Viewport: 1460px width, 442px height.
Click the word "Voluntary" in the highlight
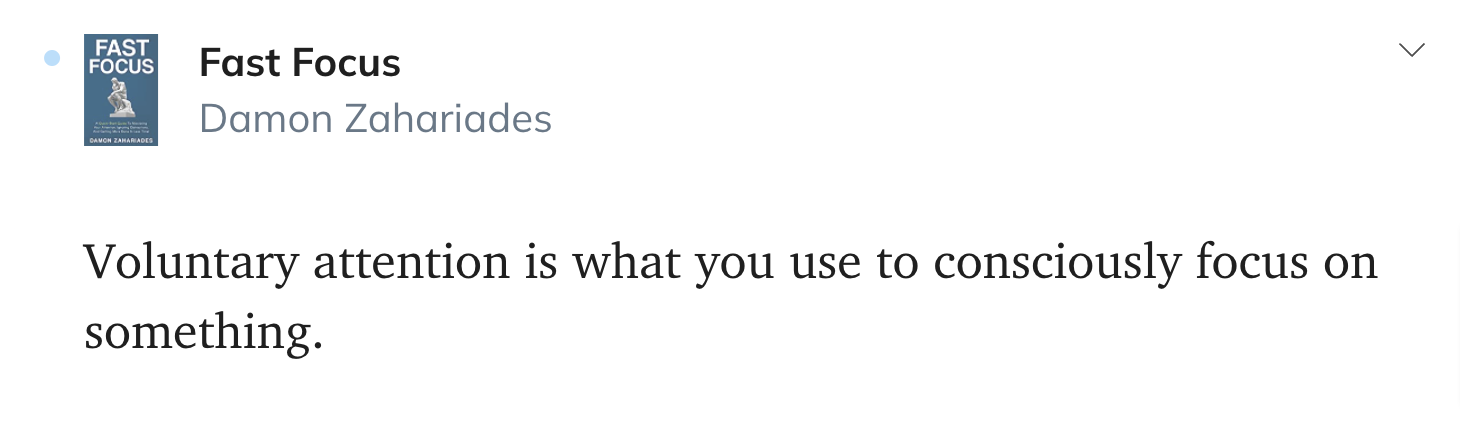191,264
